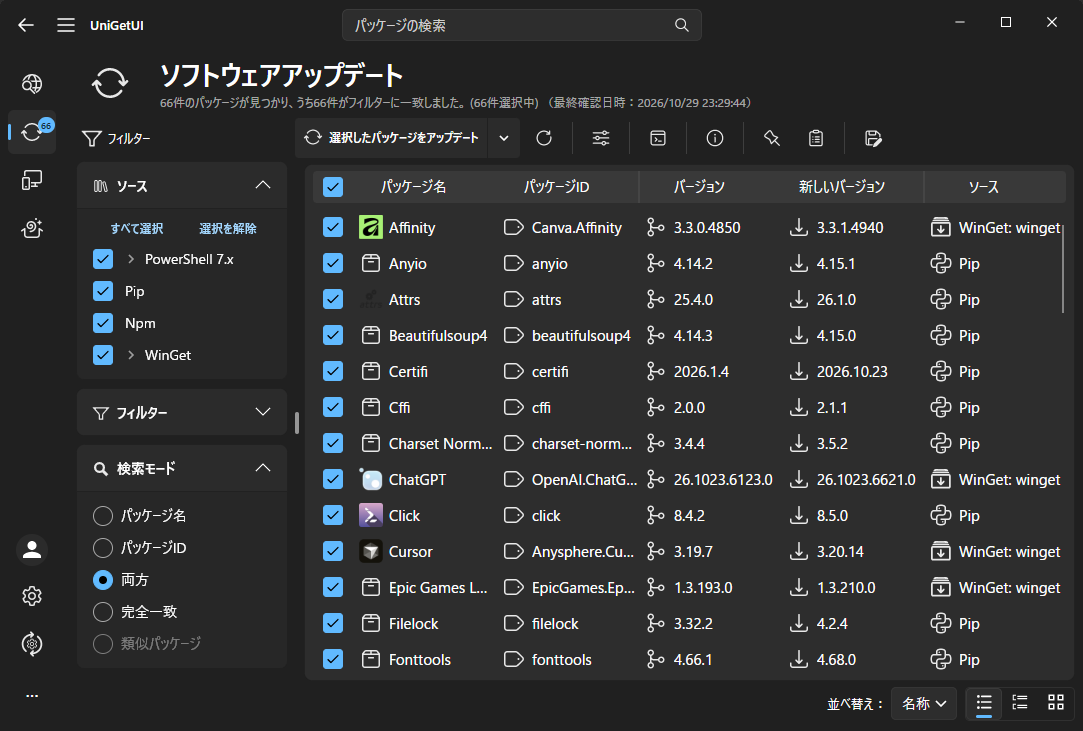Click the export/save selection icon
1083x731 pixels.
coord(873,138)
